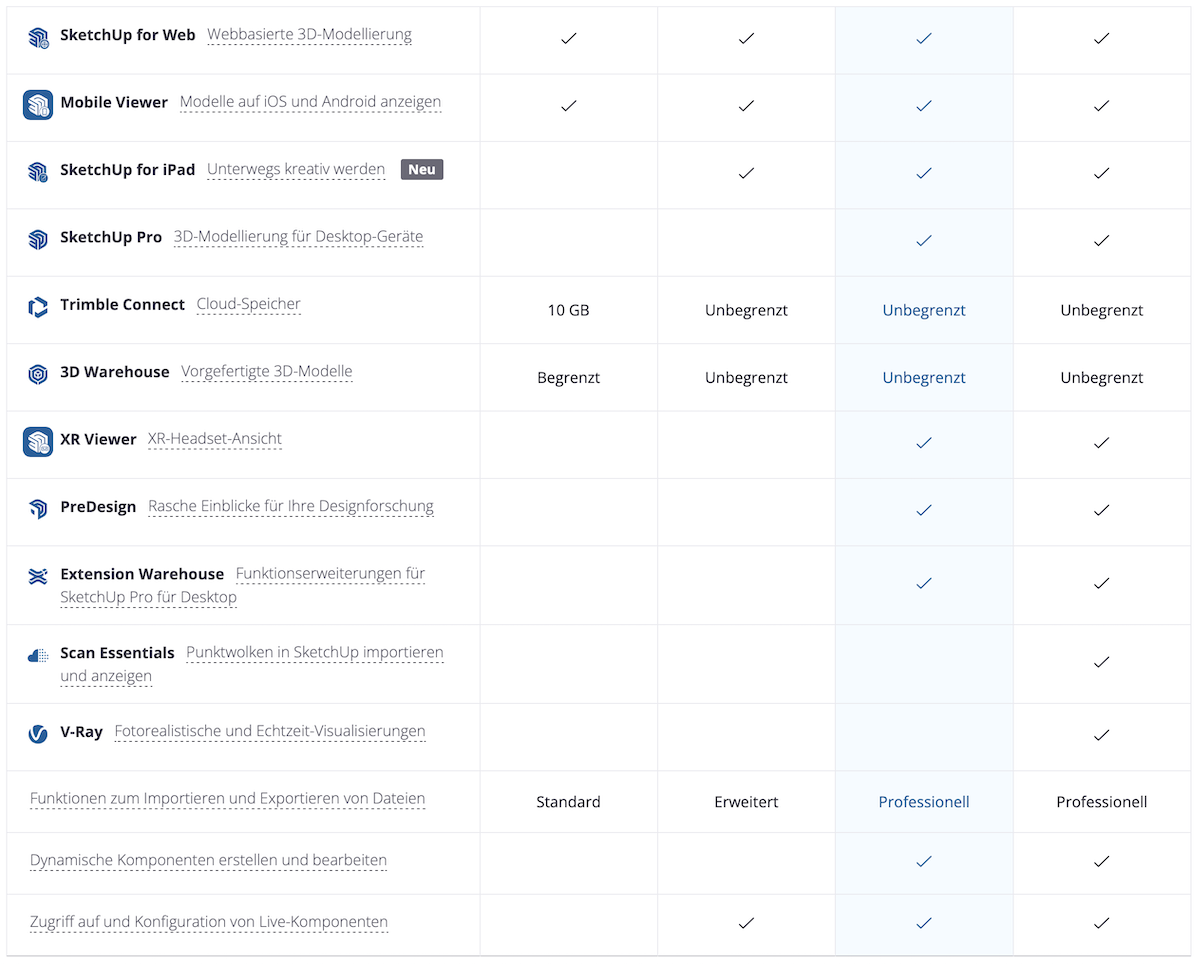The width and height of the screenshot is (1200, 964).
Task: Click the black 'Professionell' cell
Action: point(1101,802)
